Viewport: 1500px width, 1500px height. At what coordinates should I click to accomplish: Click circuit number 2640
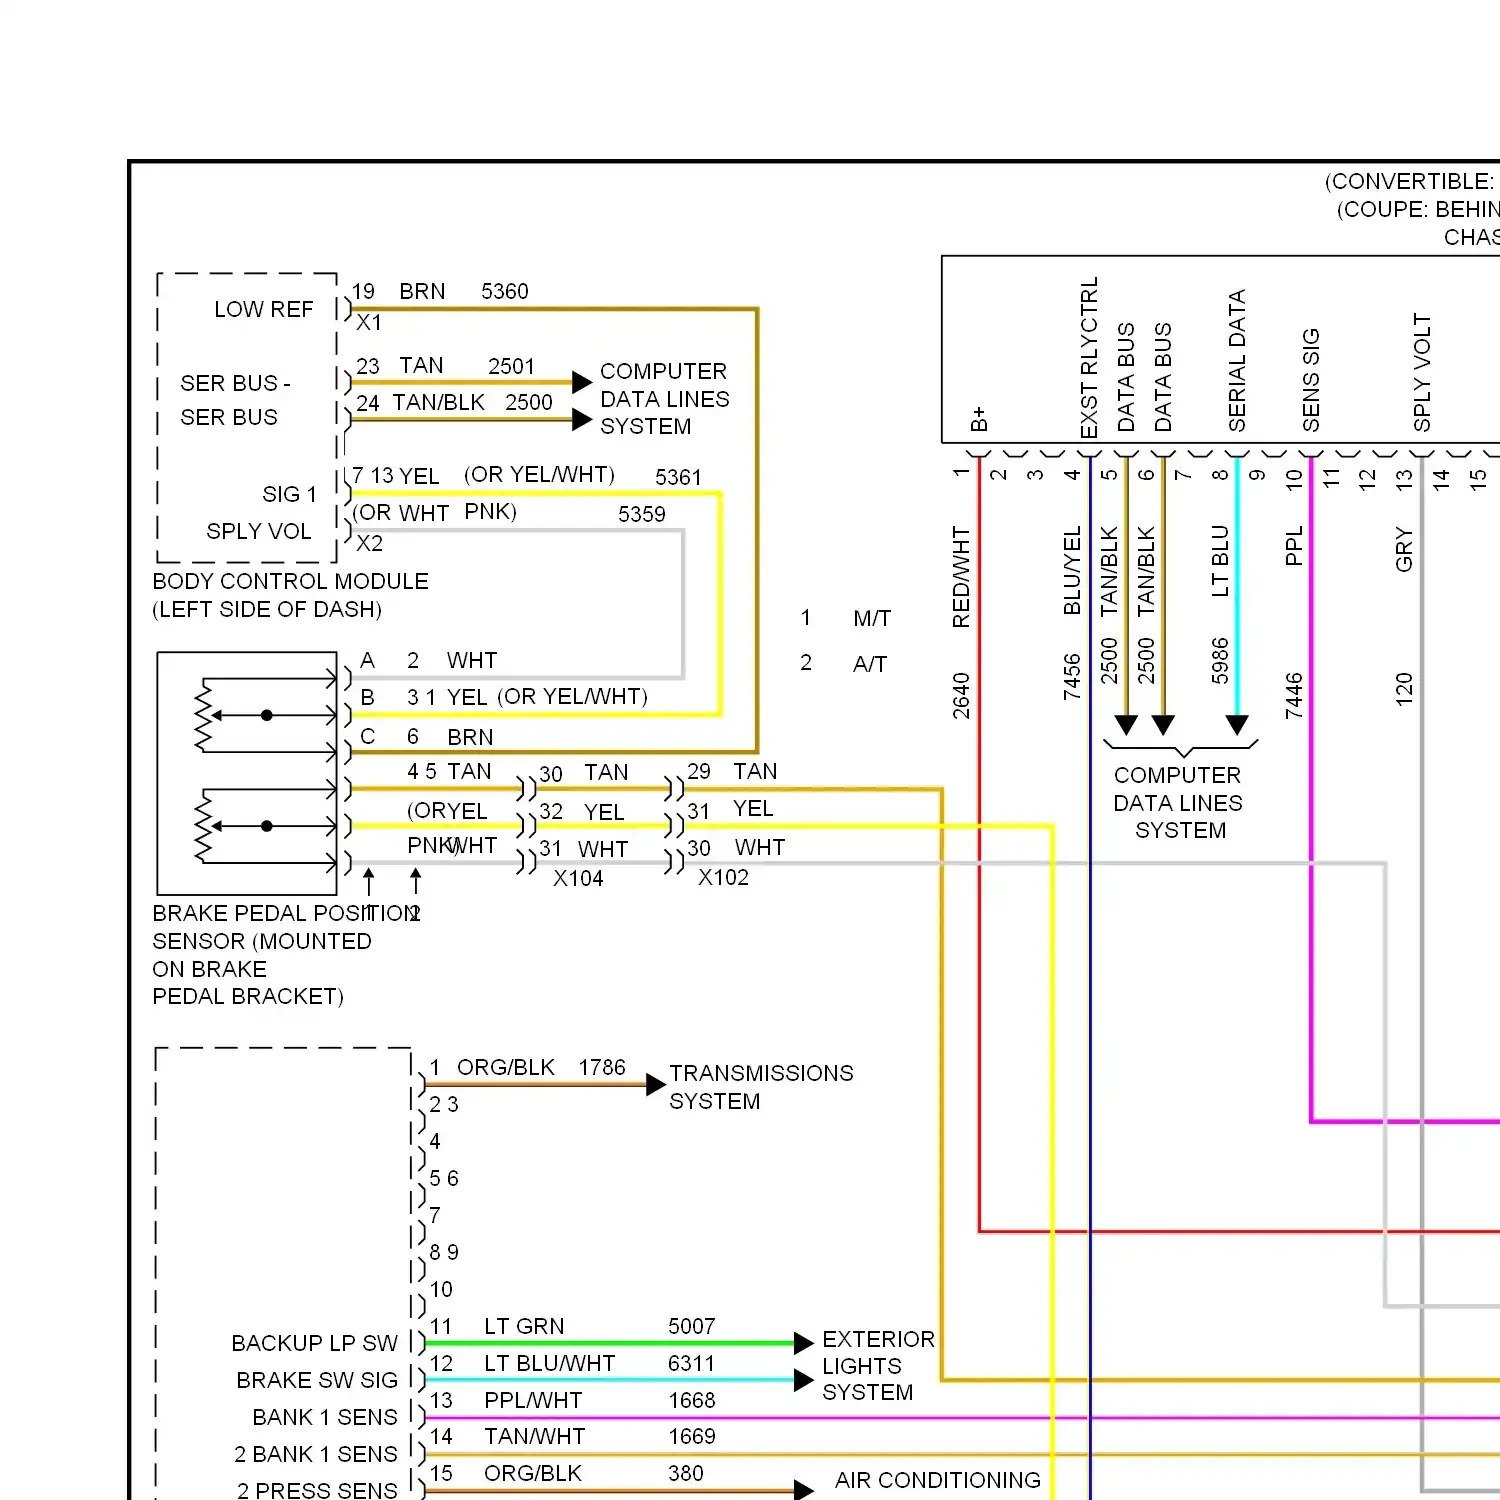961,696
